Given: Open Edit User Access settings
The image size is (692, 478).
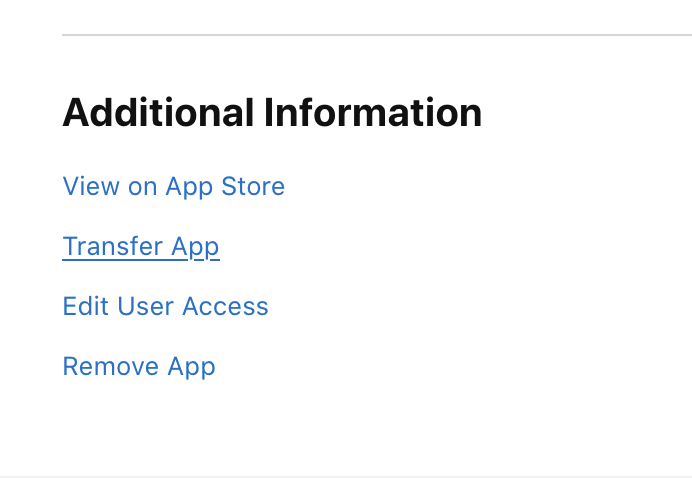Looking at the screenshot, I should point(165,307).
